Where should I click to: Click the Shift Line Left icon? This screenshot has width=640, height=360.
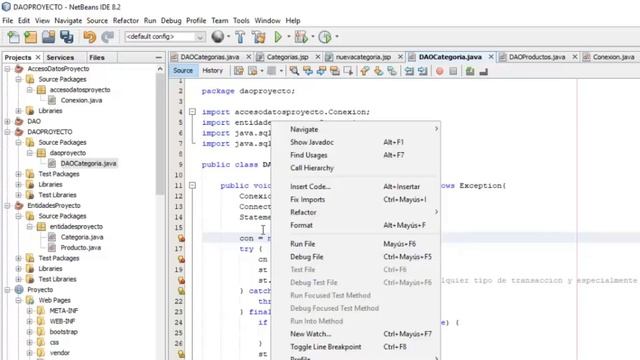coord(409,71)
